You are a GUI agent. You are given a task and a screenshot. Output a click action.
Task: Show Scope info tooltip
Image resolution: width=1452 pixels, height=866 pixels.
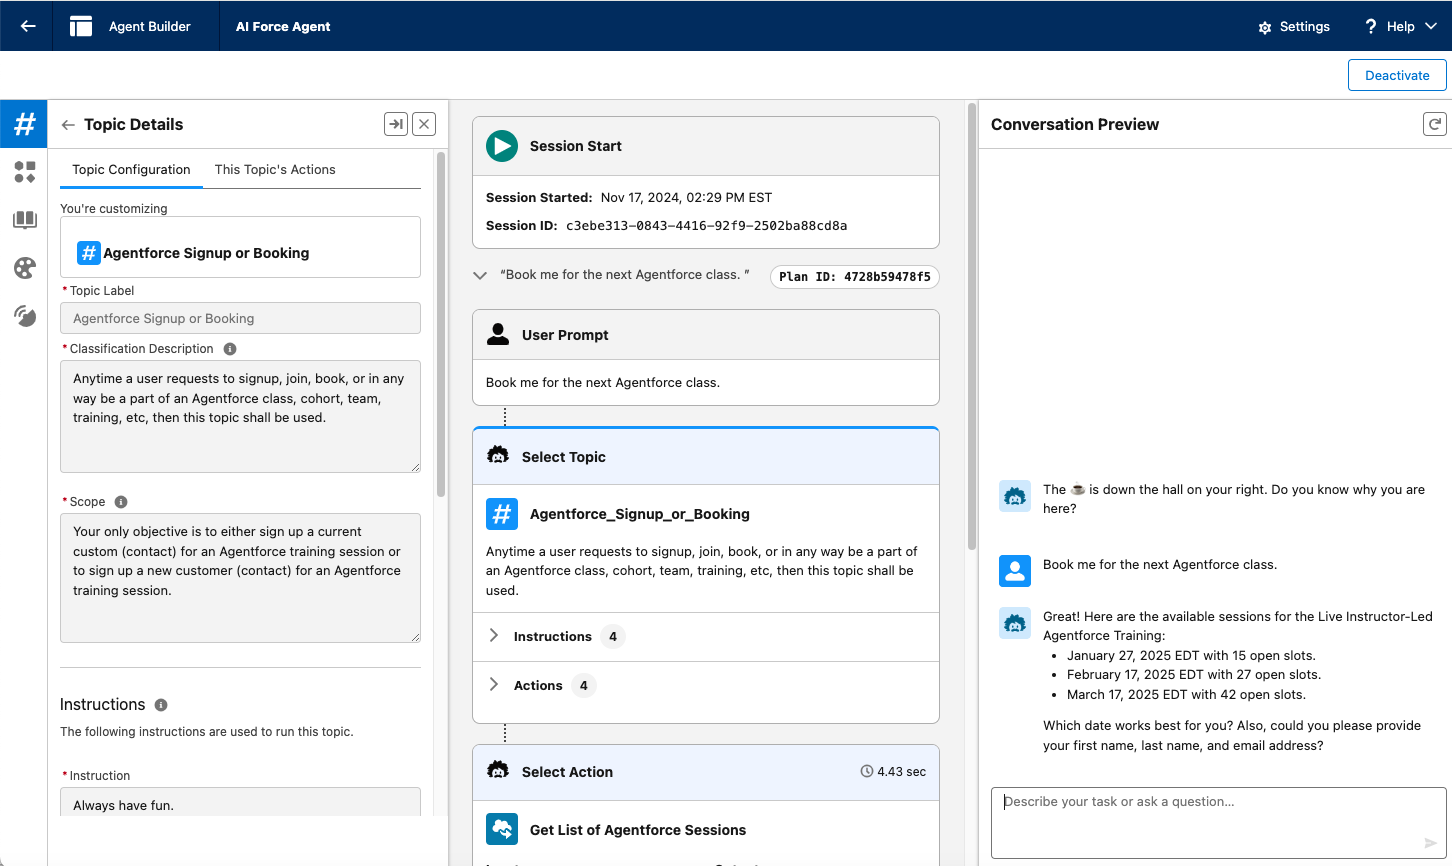point(121,502)
